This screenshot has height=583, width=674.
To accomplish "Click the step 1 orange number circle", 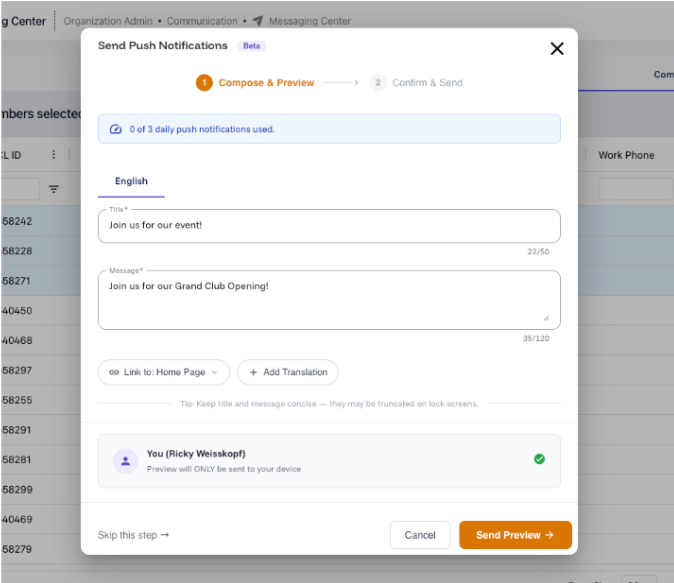I will coord(204,83).
